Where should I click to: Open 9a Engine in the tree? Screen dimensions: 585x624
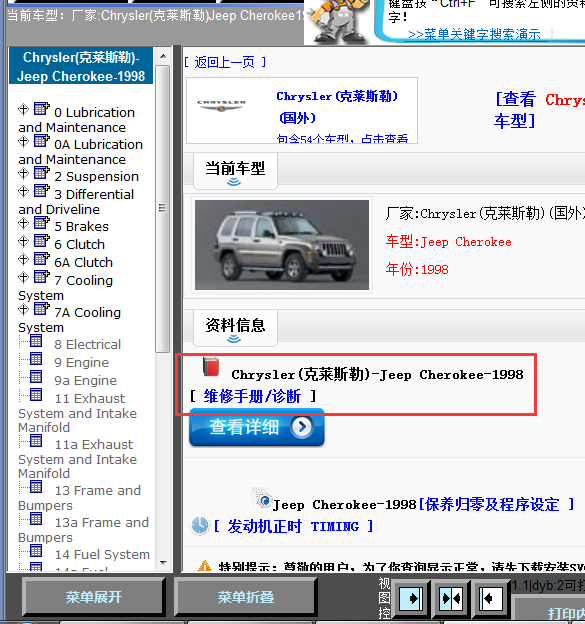point(85,380)
